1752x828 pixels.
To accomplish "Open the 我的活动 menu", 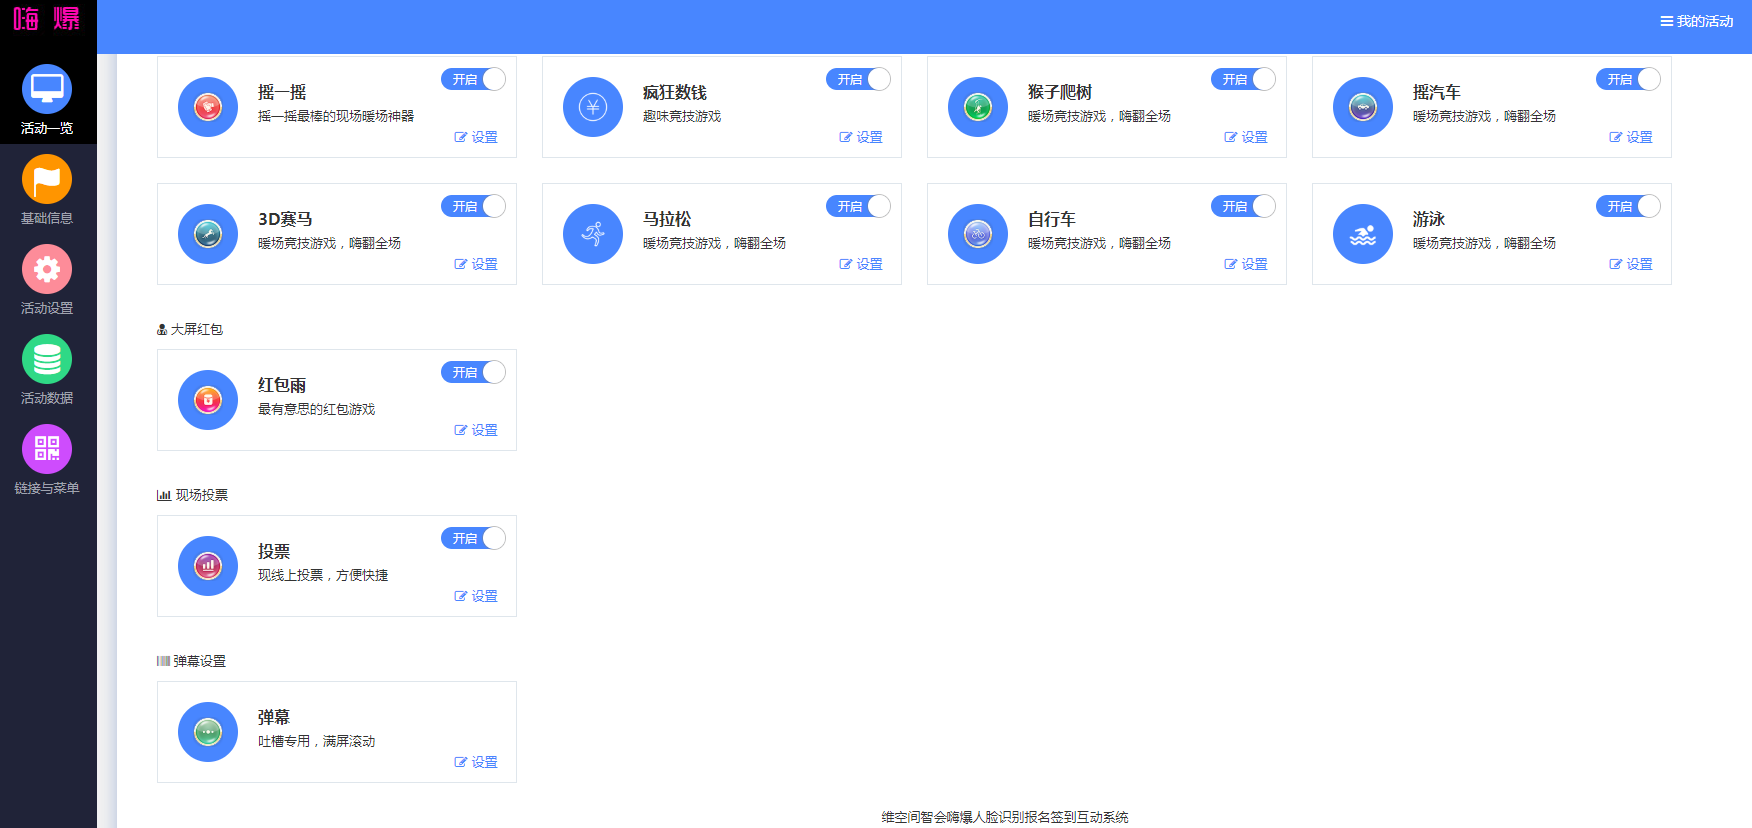I will point(1697,21).
